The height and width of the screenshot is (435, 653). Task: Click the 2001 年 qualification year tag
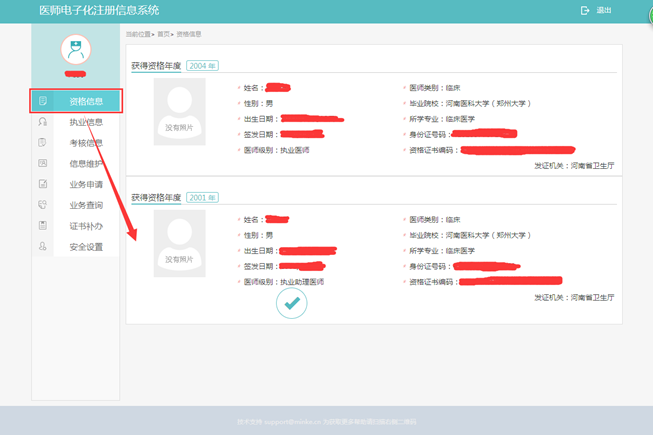[x=202, y=198]
